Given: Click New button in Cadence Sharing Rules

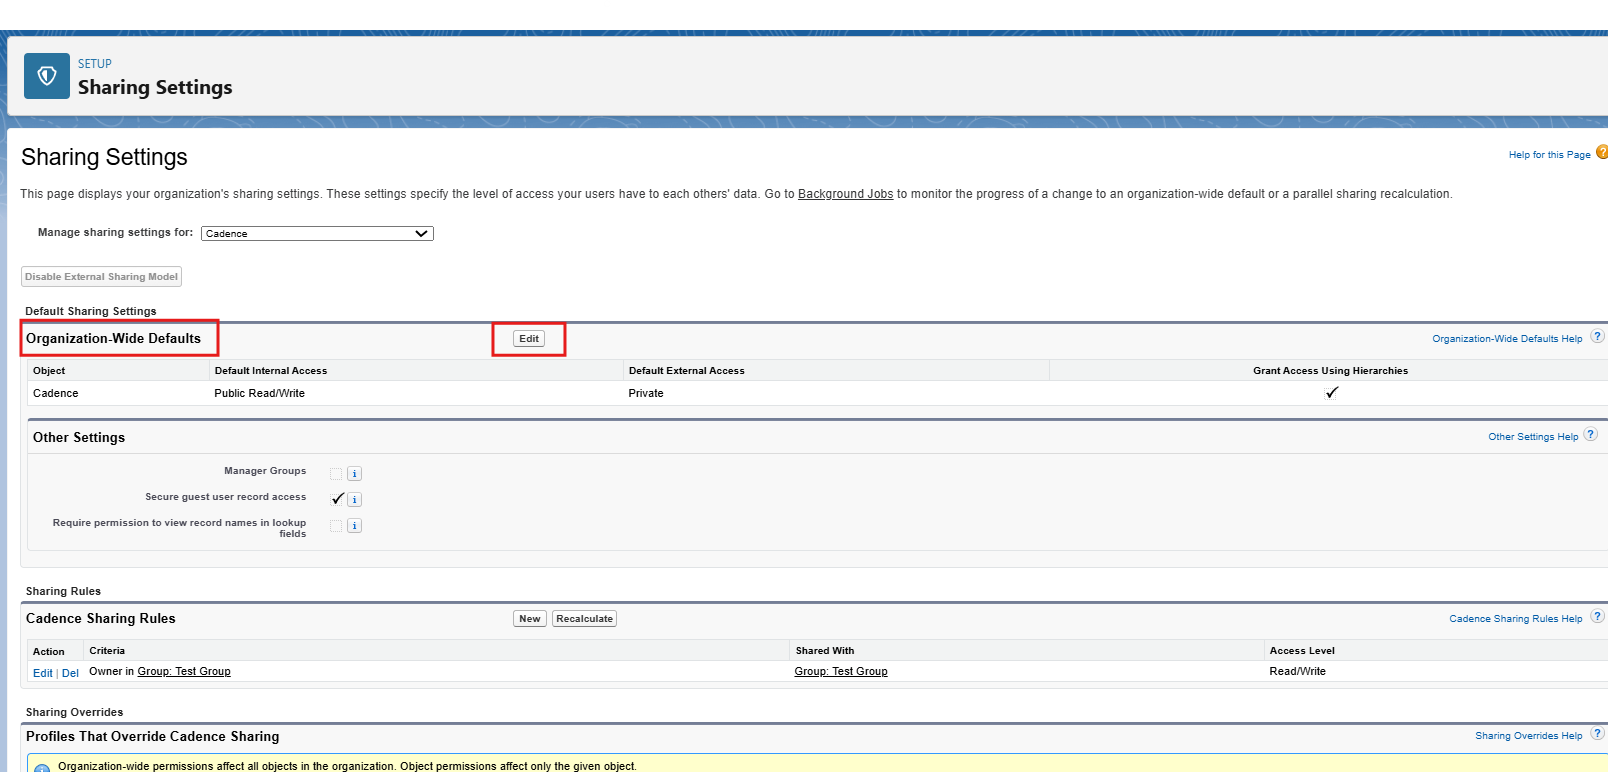Looking at the screenshot, I should (x=530, y=619).
